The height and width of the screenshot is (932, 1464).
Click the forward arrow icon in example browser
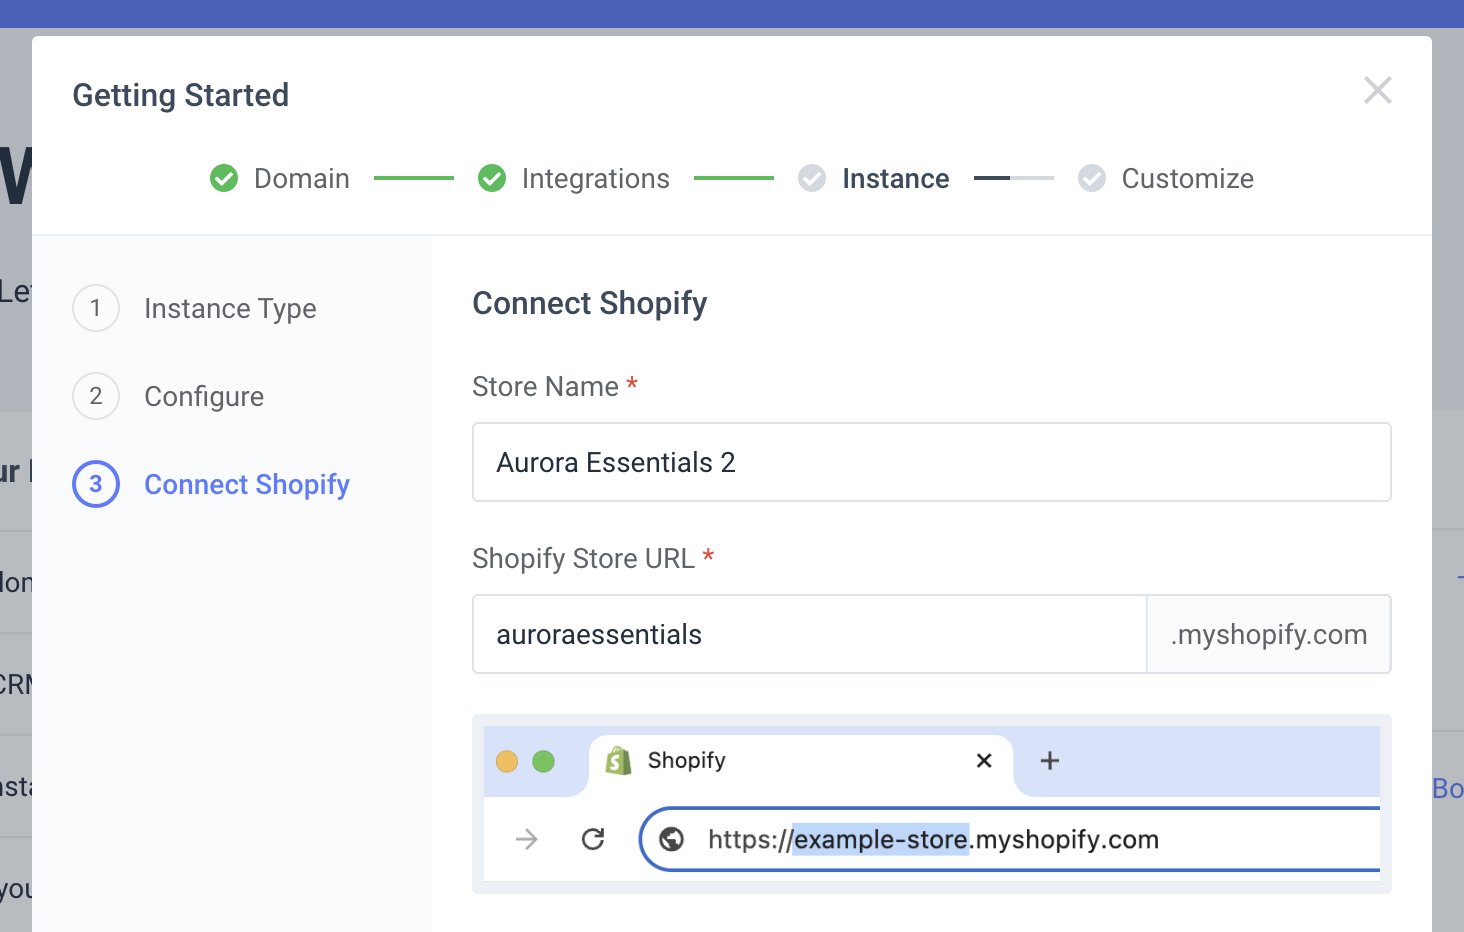527,839
